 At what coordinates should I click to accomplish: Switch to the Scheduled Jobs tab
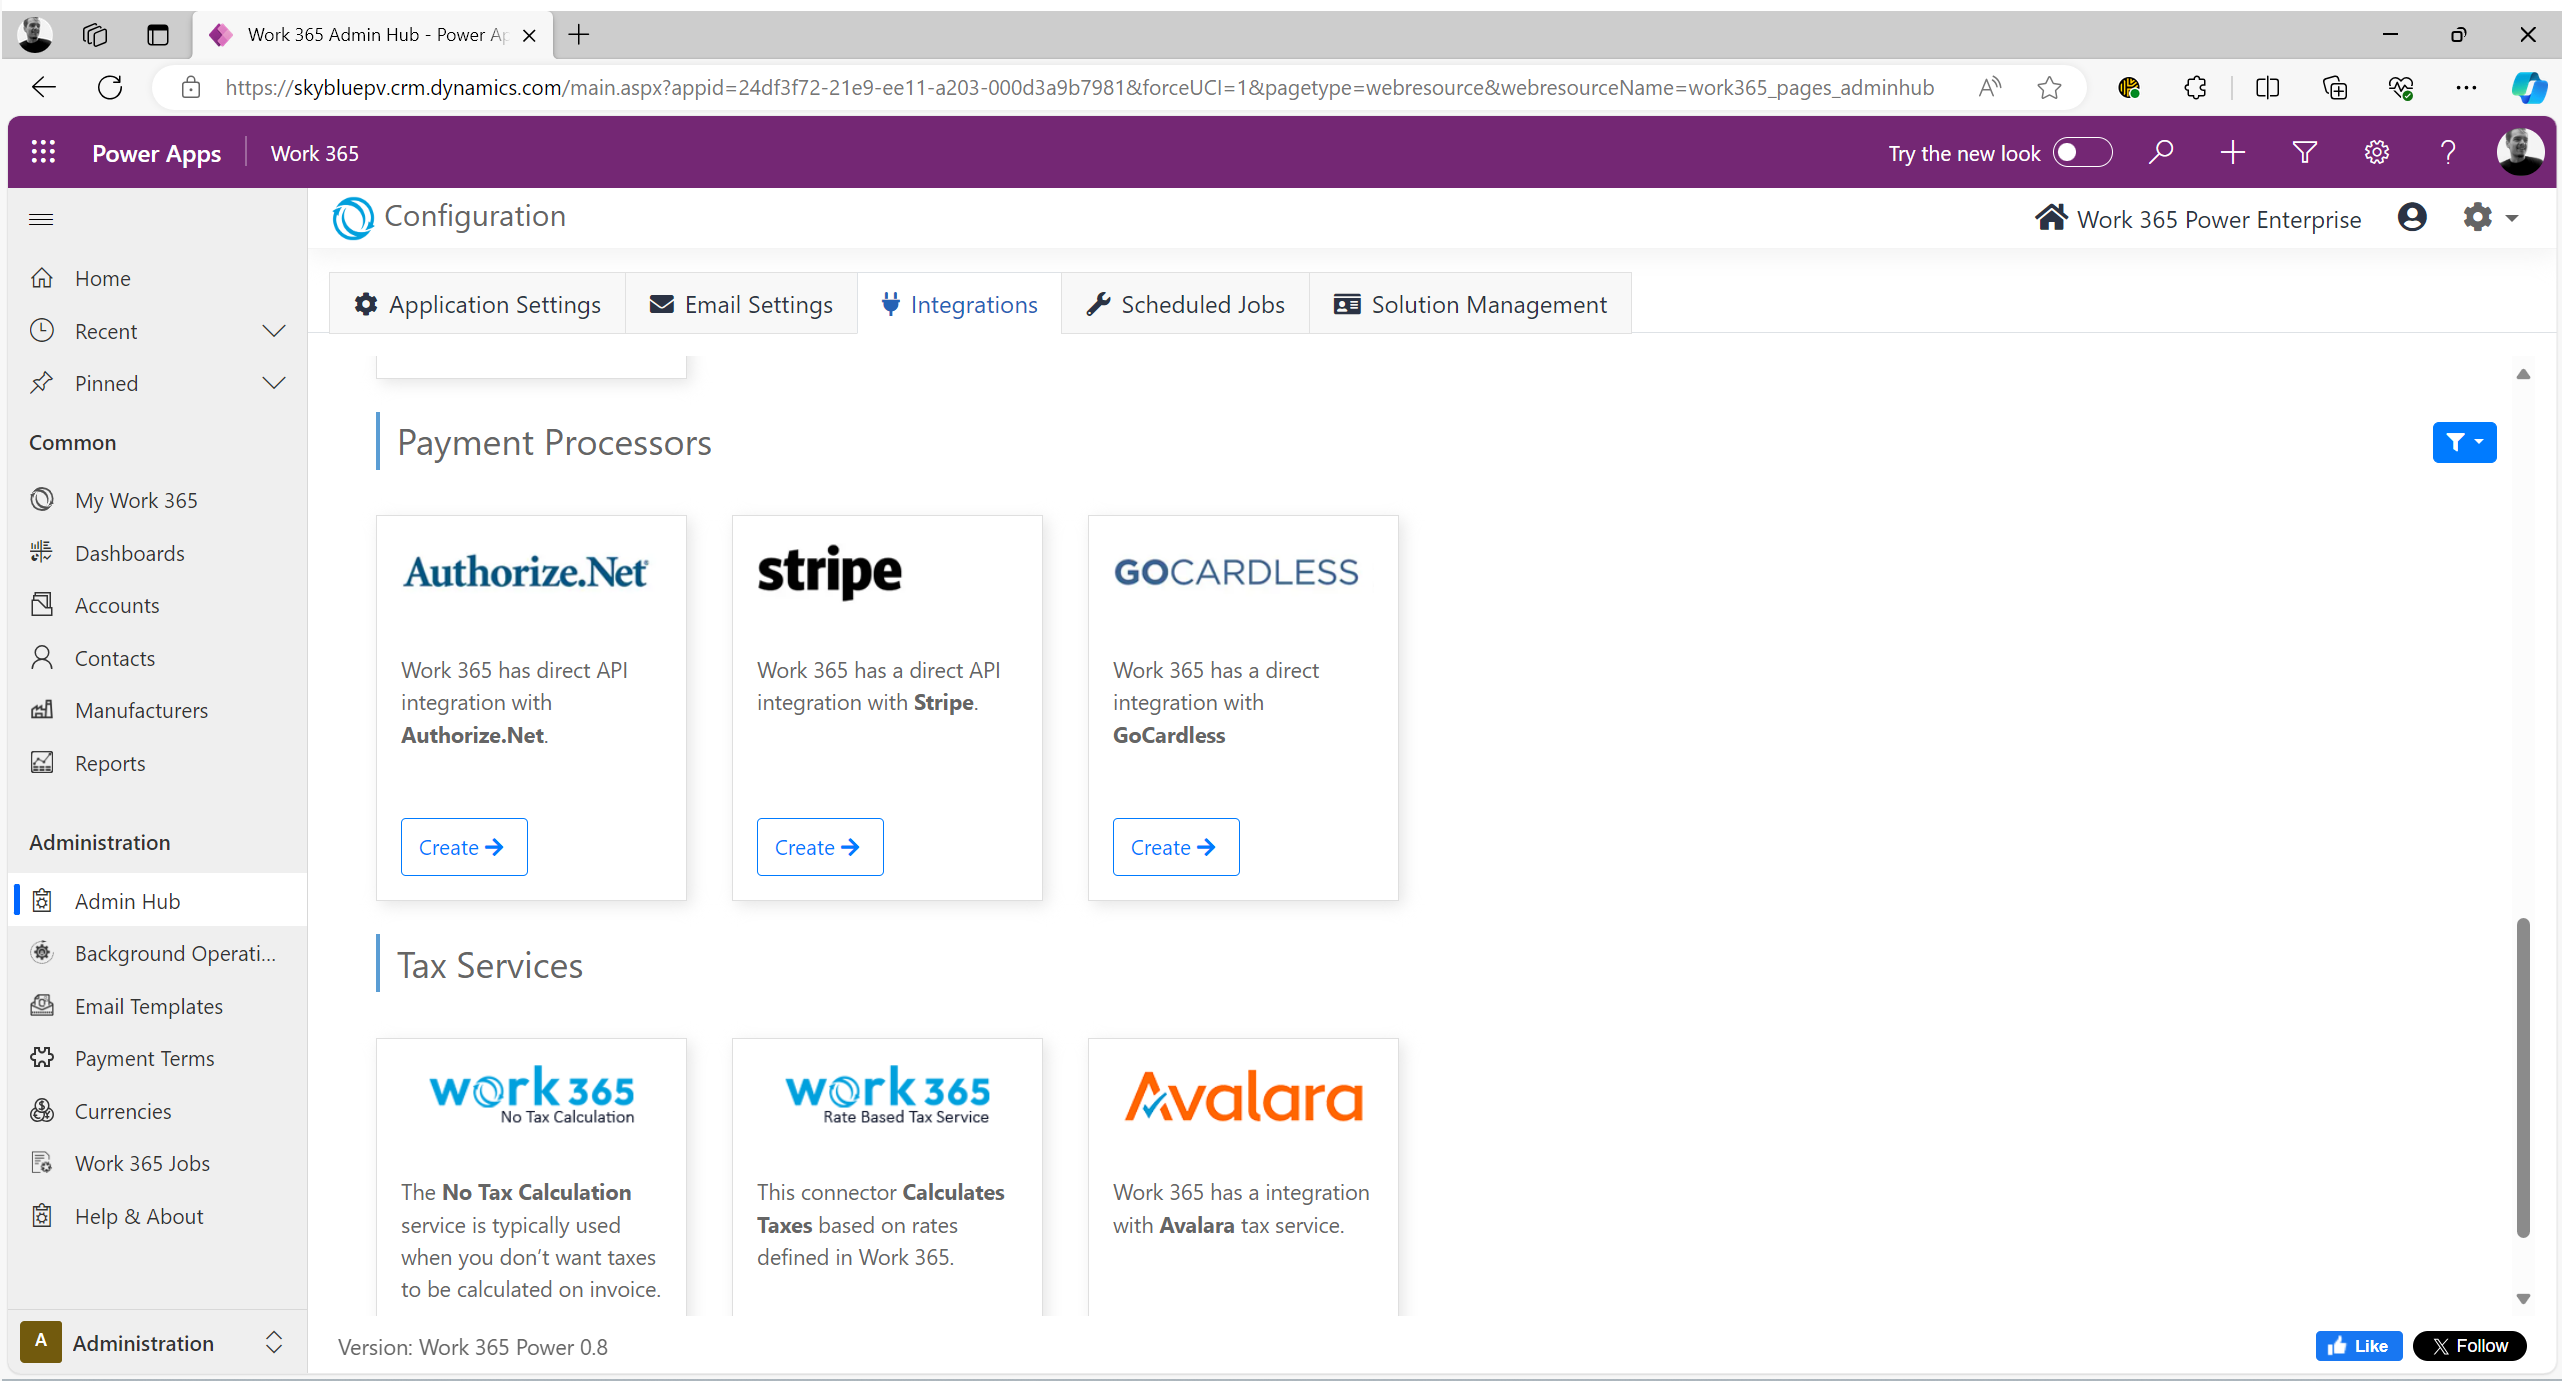(1185, 304)
